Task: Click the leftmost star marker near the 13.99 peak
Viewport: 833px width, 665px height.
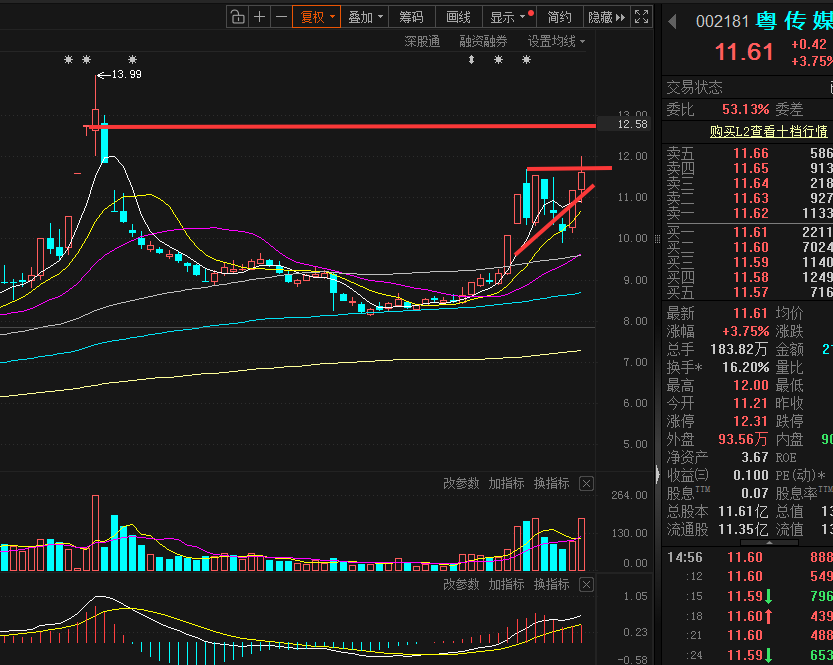Action: [68, 59]
